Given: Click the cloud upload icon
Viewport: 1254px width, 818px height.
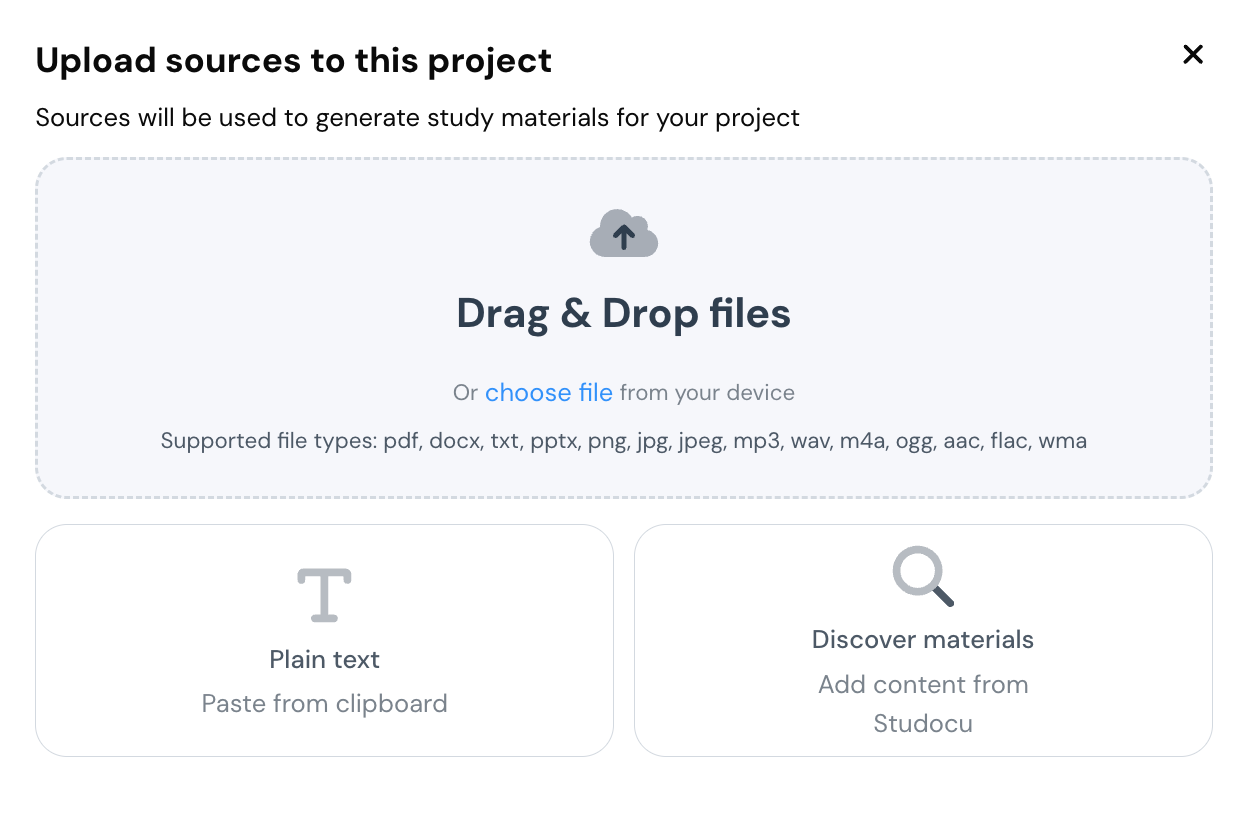Looking at the screenshot, I should tap(624, 234).
